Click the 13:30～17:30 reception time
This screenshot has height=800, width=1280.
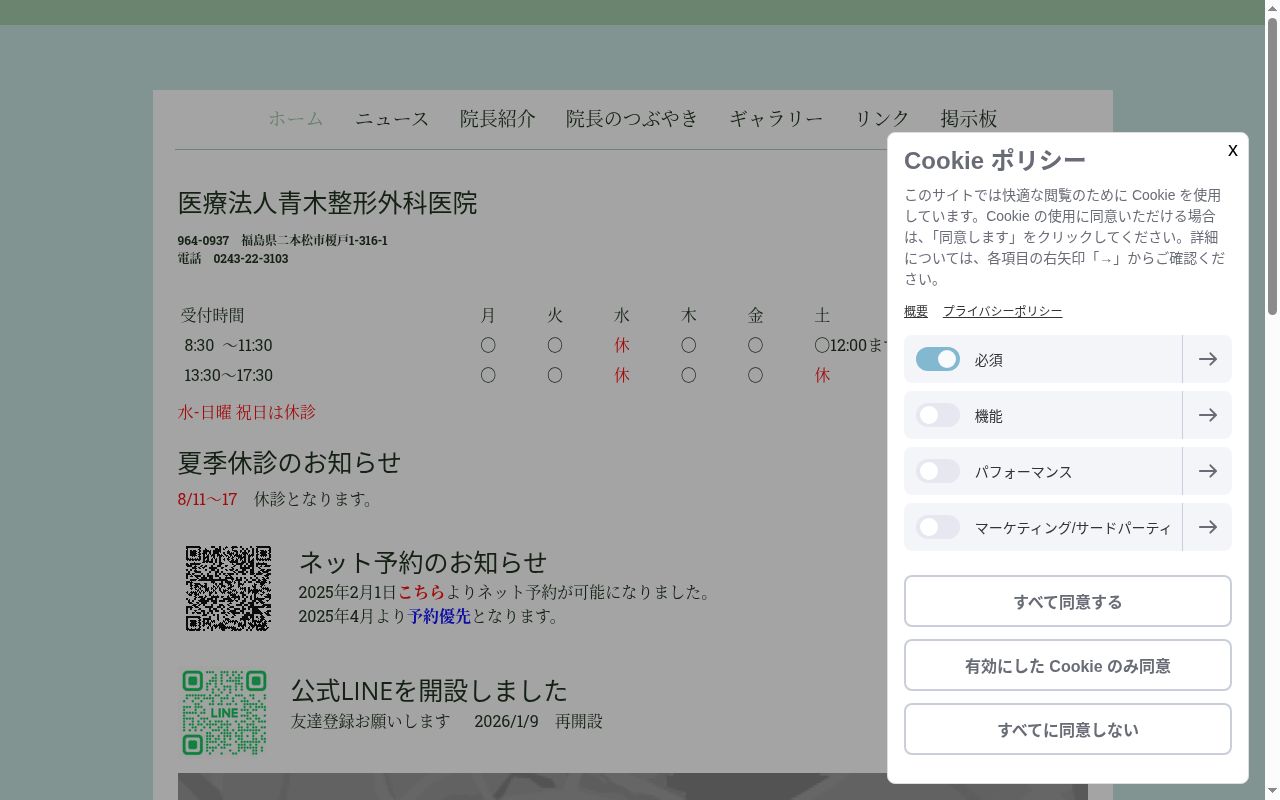click(228, 375)
